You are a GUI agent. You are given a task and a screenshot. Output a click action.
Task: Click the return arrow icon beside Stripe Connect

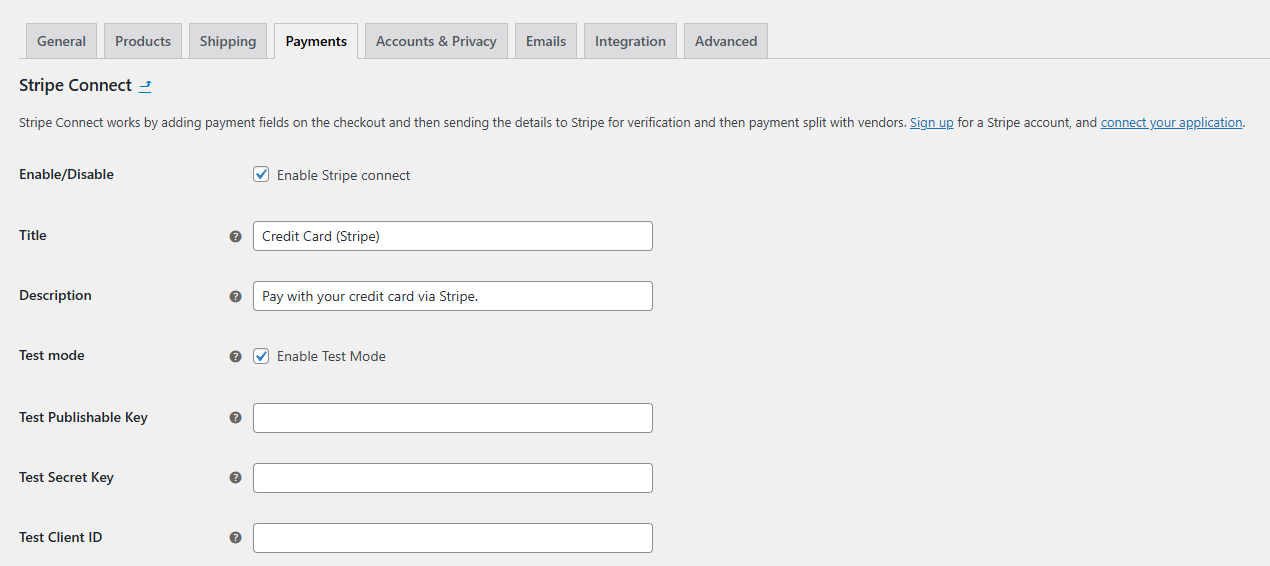pyautogui.click(x=145, y=86)
